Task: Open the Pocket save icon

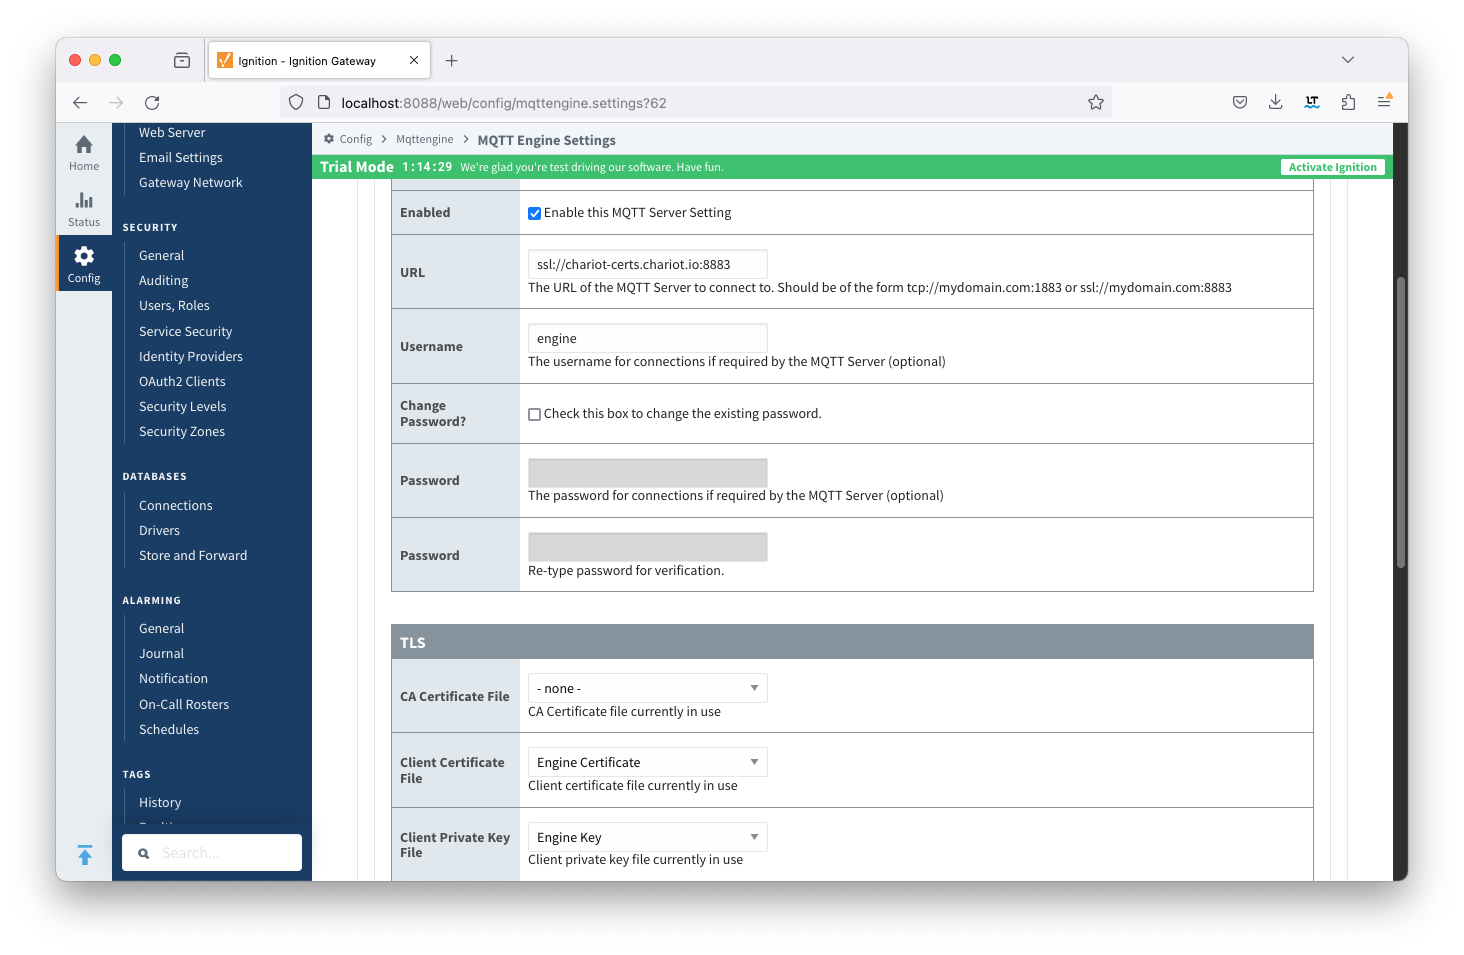Action: coord(1240,102)
